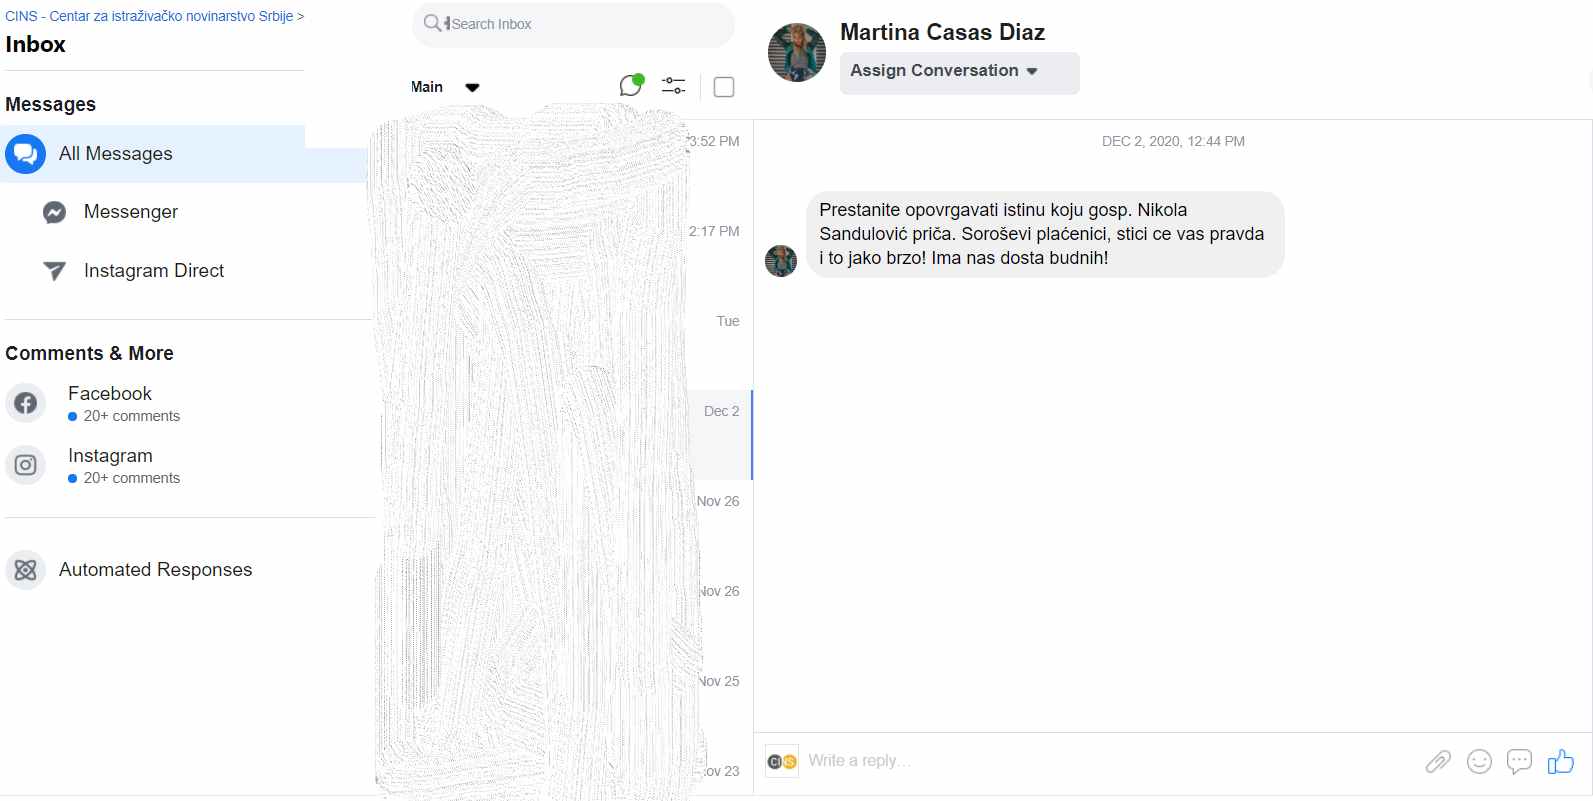Screen dimensions: 1593x801
Task: Click the Write a reply field
Action: point(1100,761)
